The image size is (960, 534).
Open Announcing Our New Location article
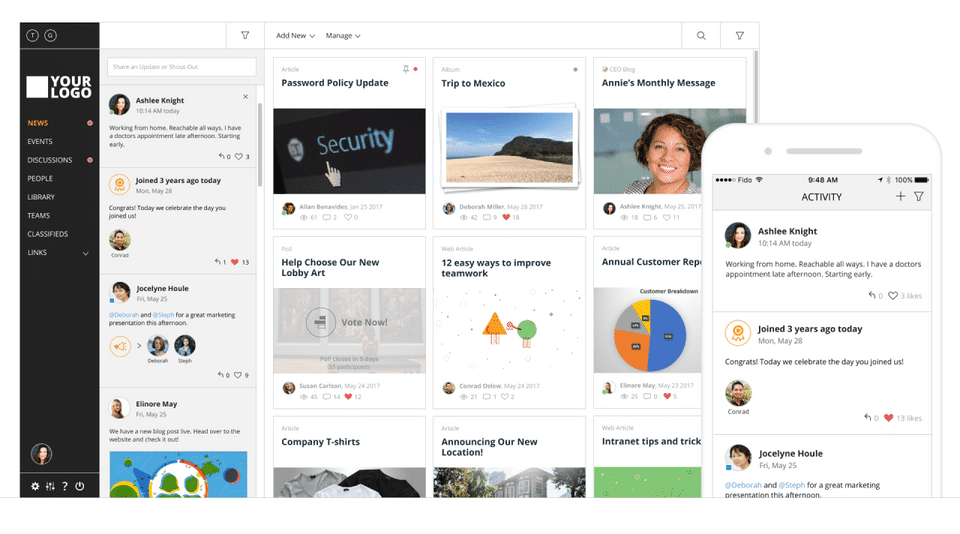[489, 447]
